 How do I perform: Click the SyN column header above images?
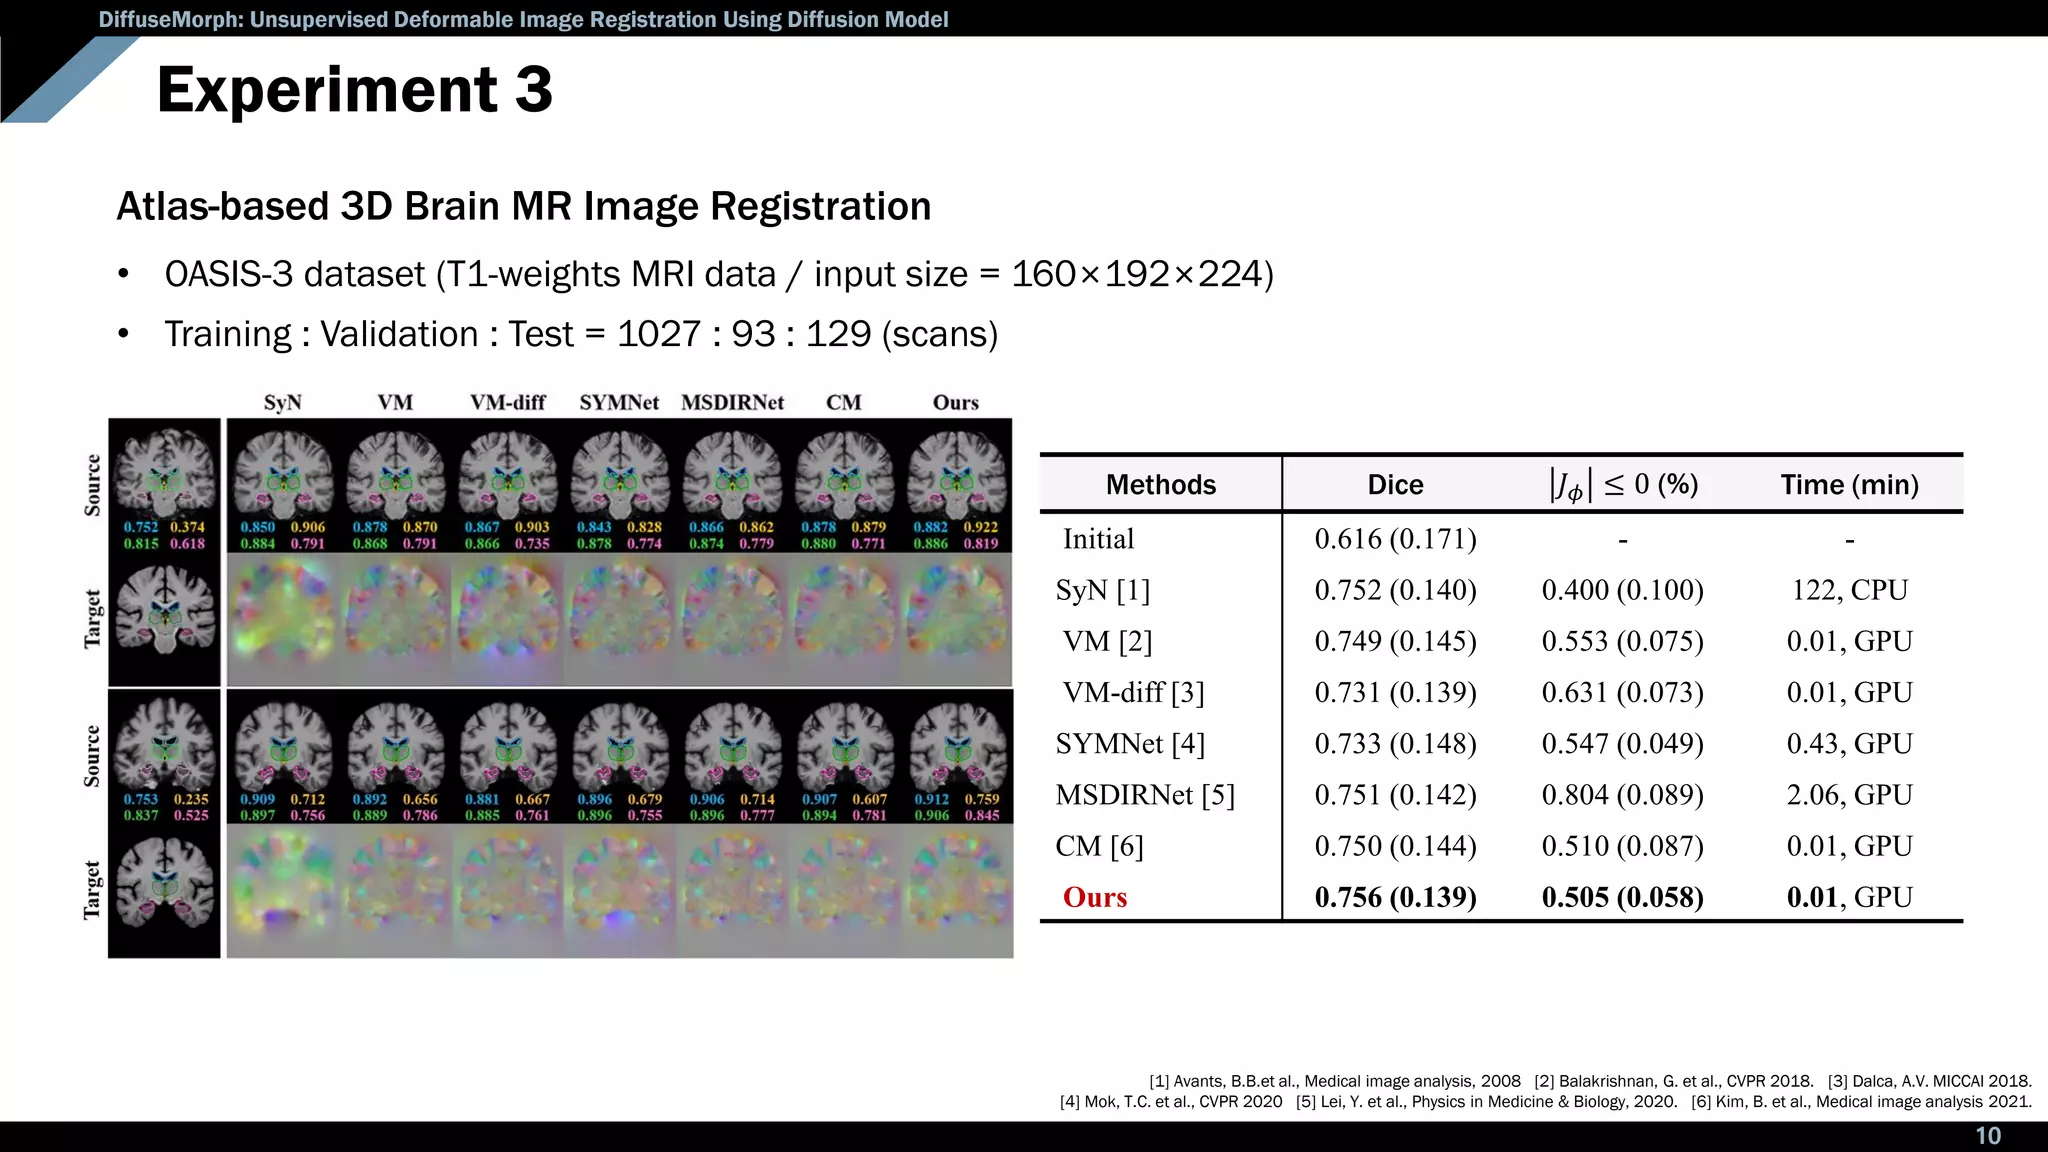tap(282, 402)
